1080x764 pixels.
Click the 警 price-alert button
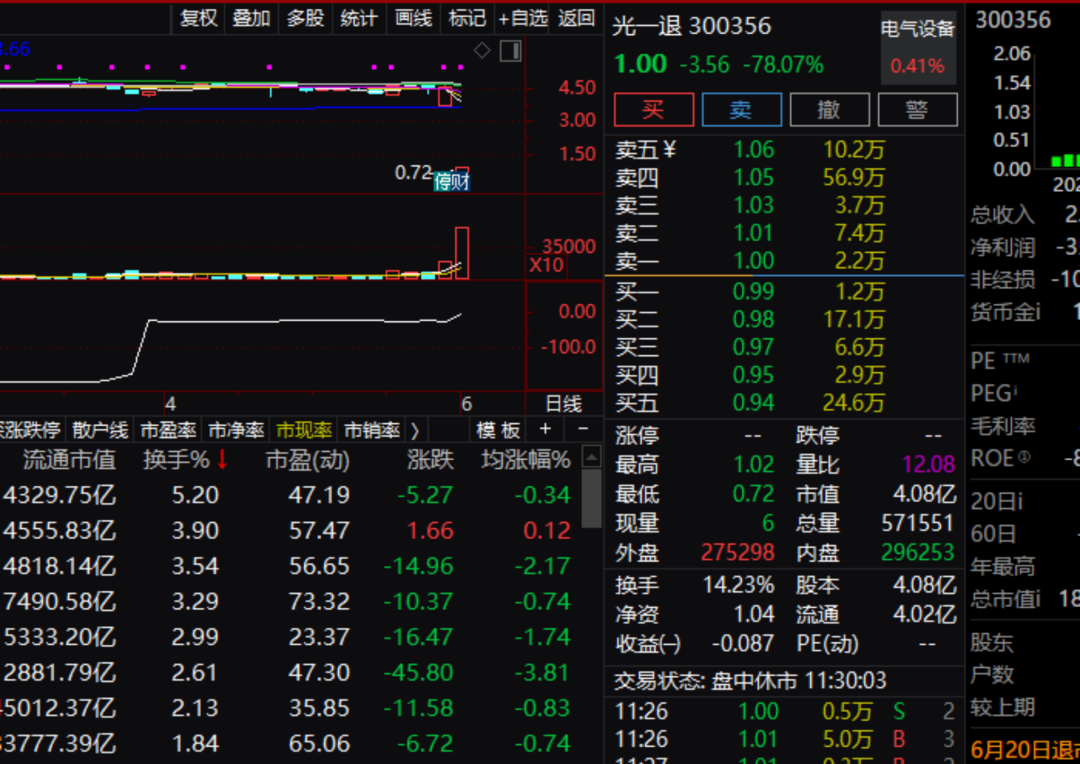tap(918, 110)
